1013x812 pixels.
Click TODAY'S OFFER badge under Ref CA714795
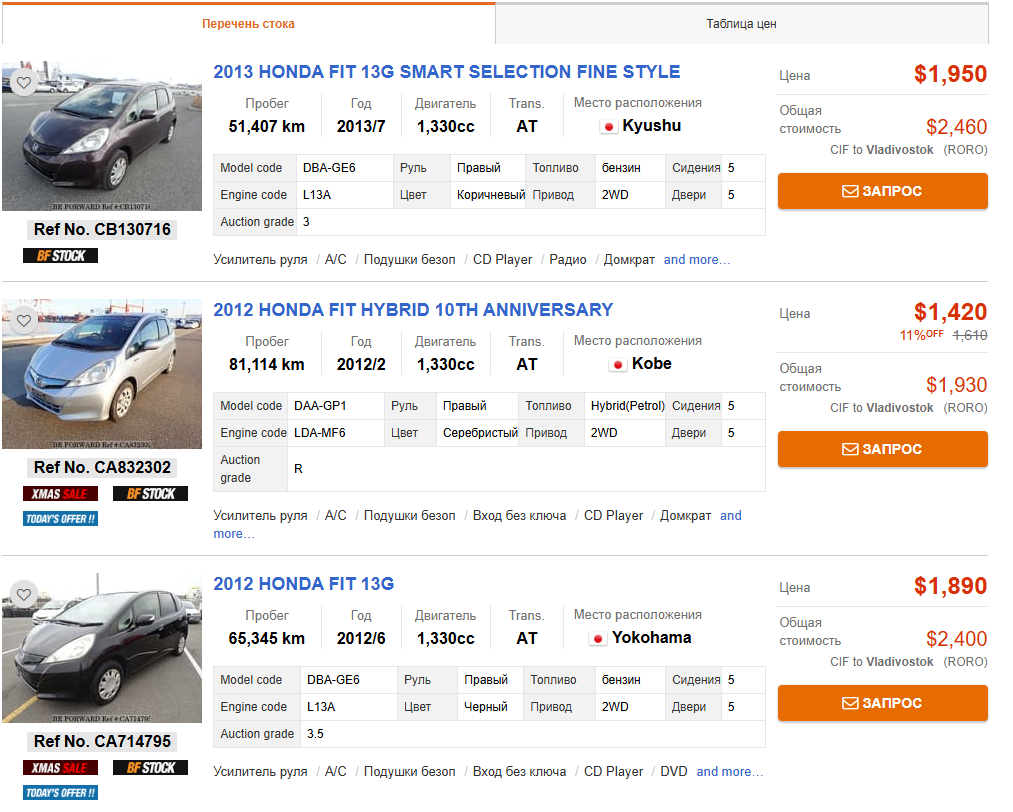click(61, 793)
